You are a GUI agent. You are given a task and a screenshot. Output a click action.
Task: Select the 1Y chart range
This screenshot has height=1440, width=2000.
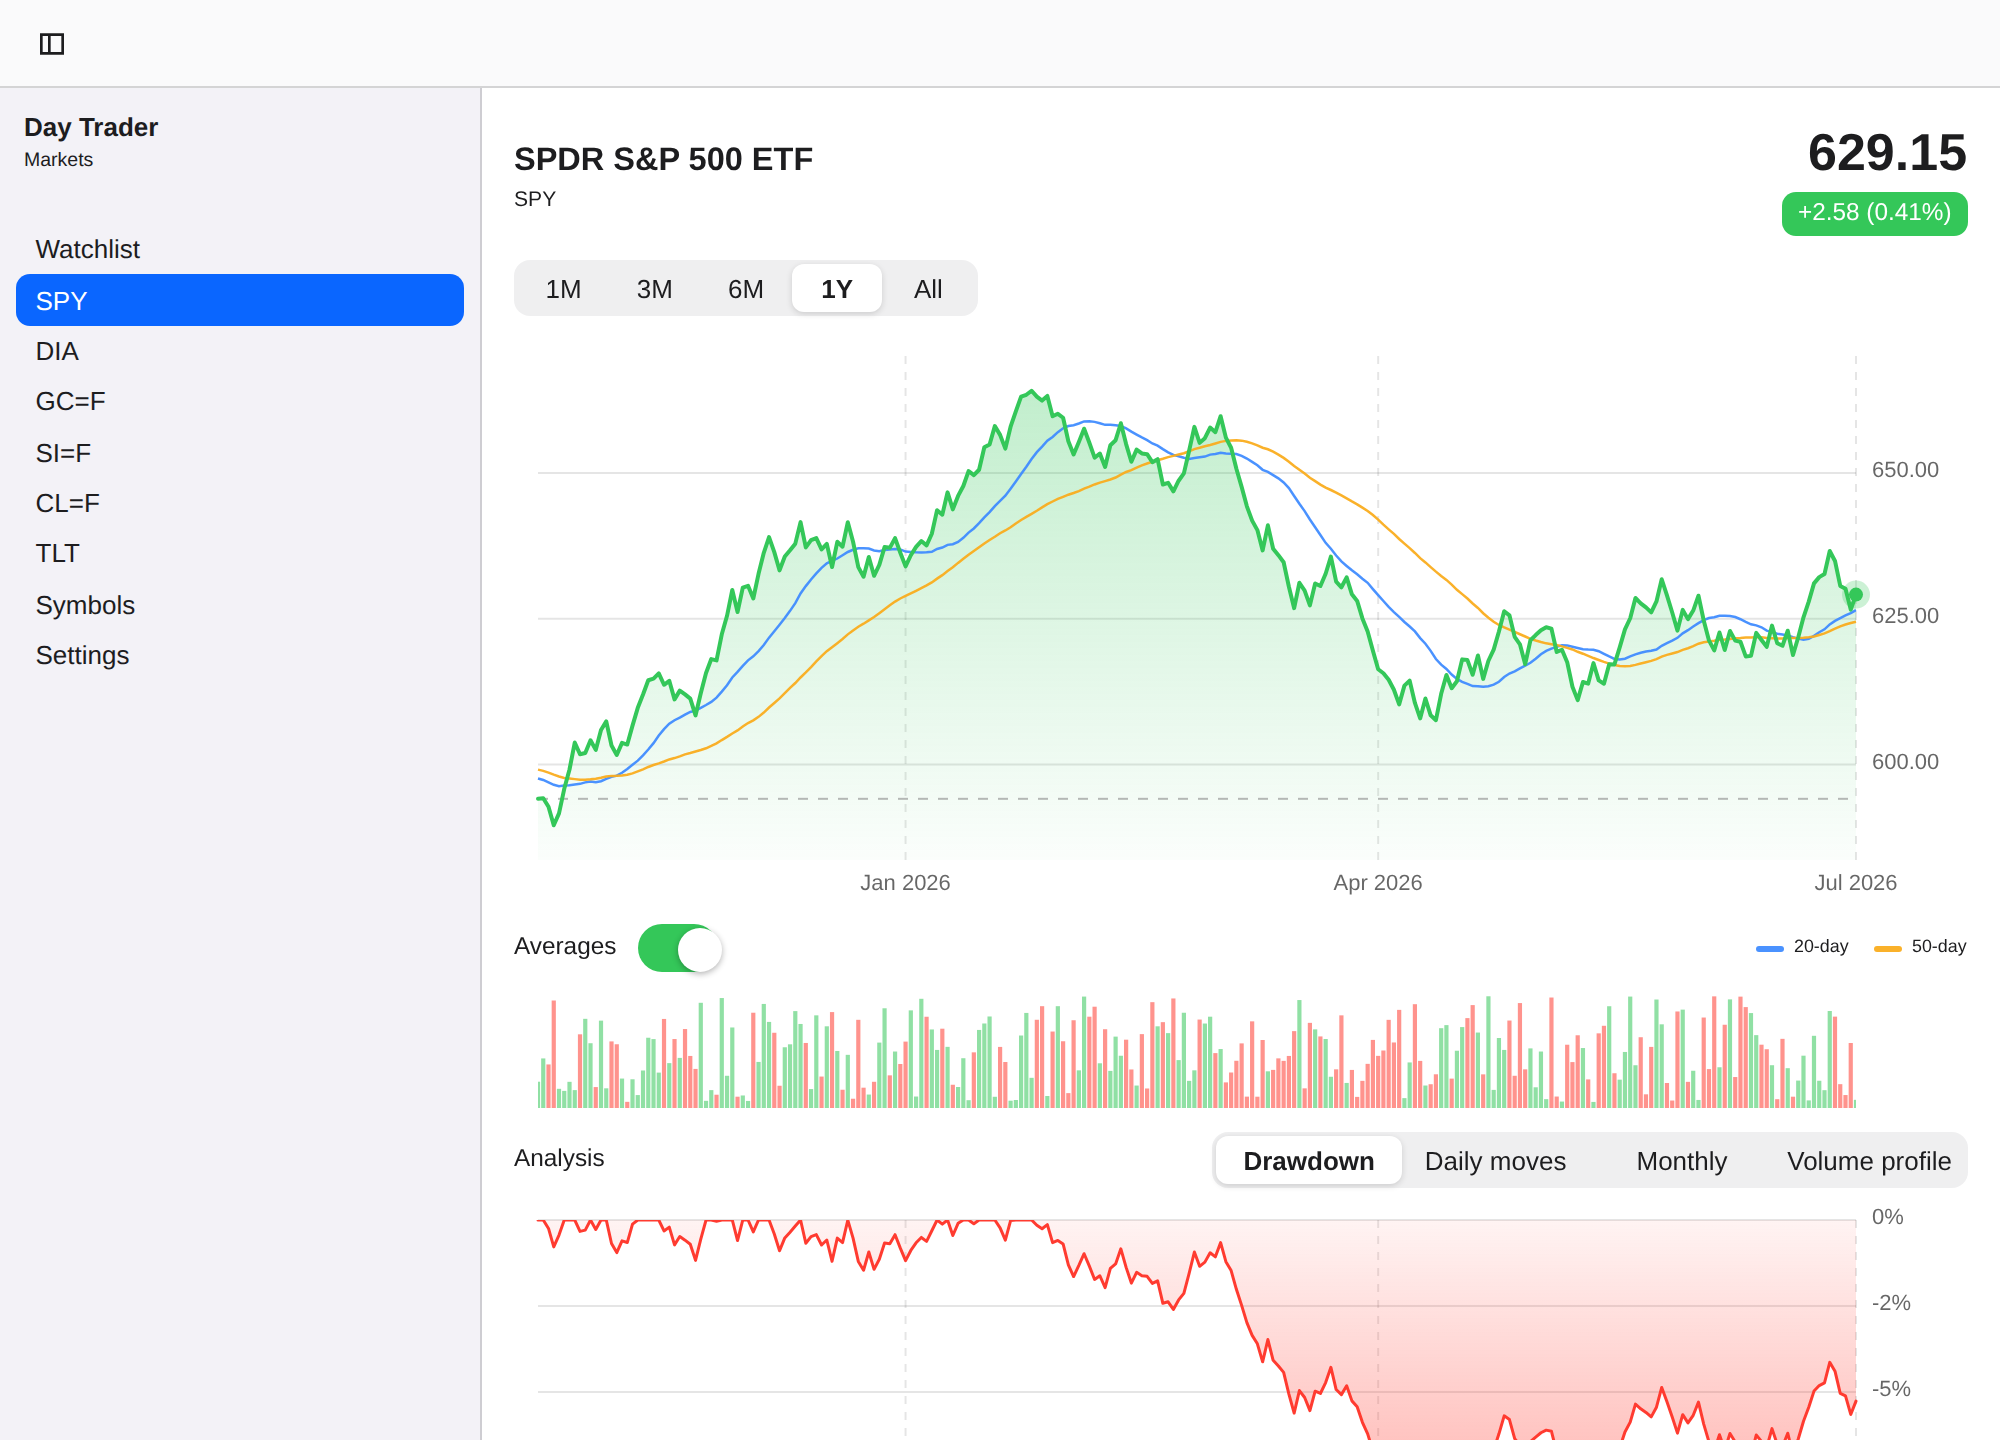point(837,289)
